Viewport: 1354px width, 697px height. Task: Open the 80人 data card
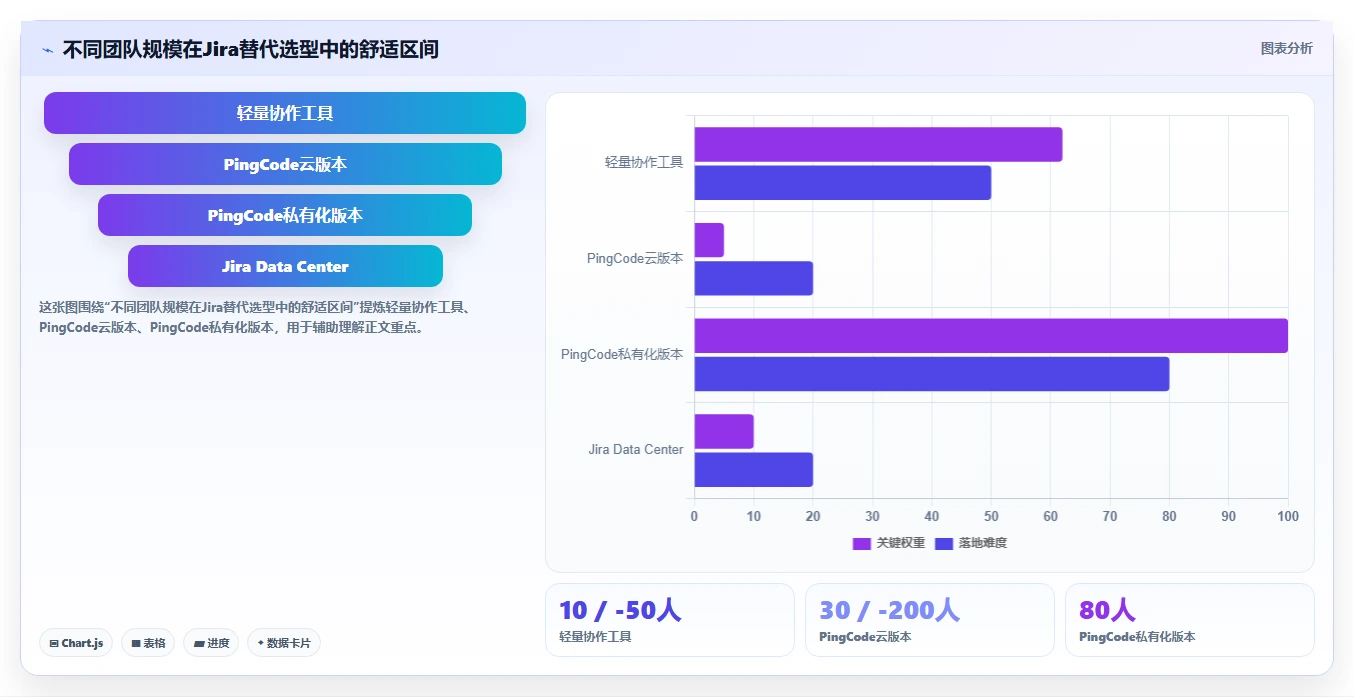point(1190,620)
